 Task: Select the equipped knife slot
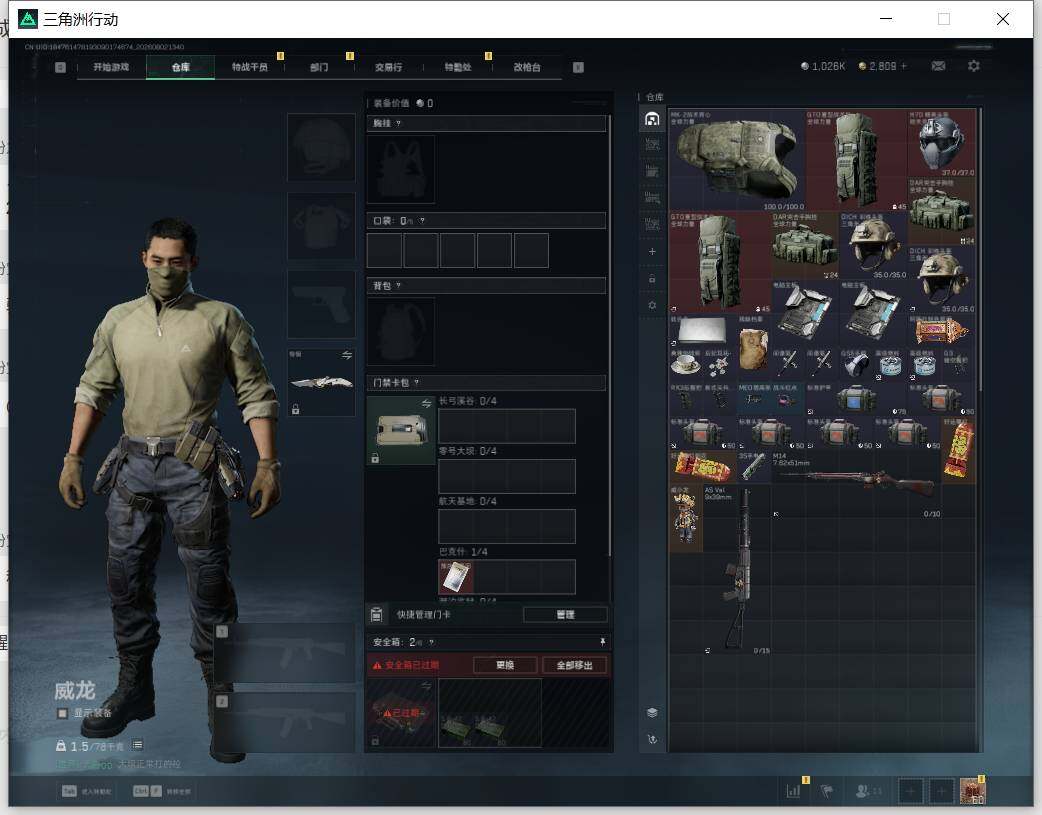tap(321, 382)
